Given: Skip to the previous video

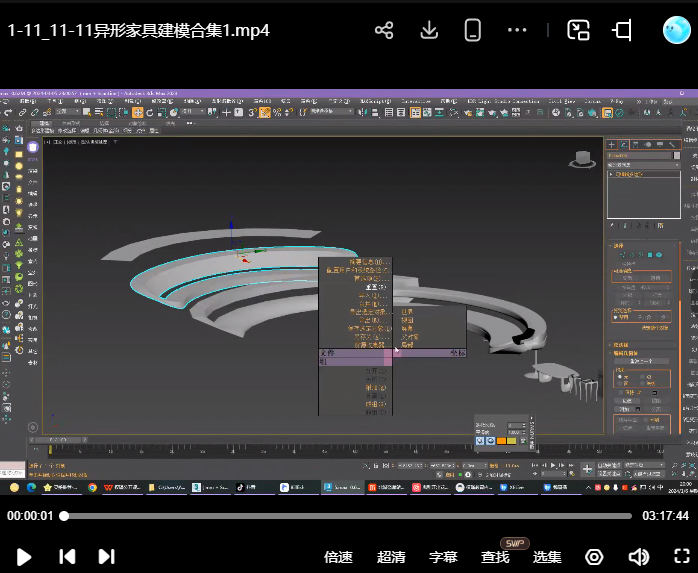Looking at the screenshot, I should (x=67, y=557).
